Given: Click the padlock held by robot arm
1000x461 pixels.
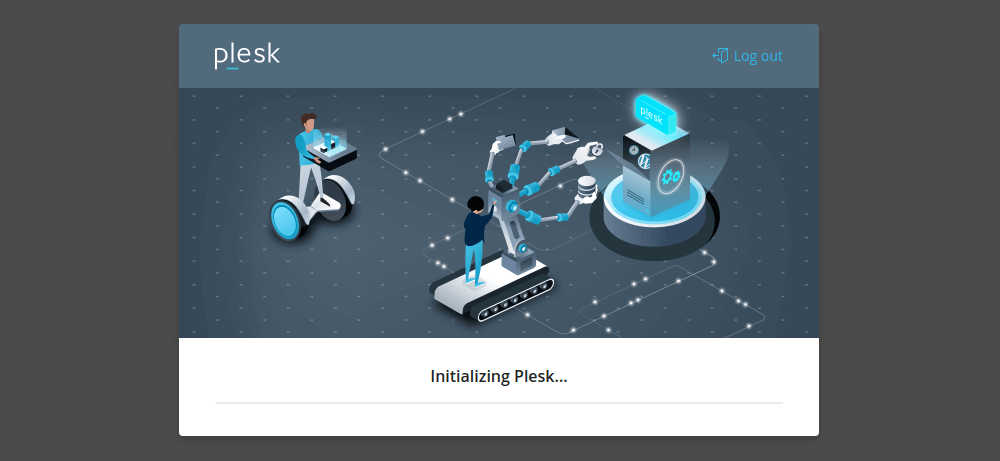Looking at the screenshot, I should (596, 150).
